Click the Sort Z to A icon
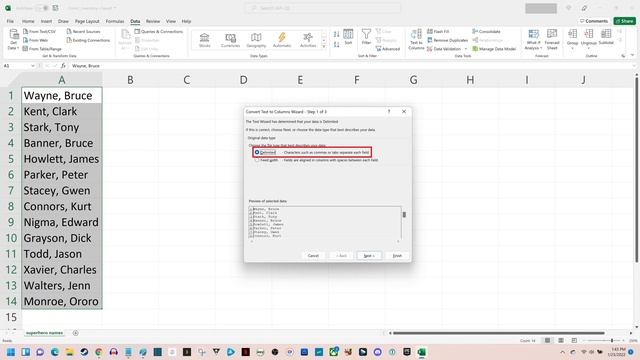This screenshot has width=640, height=360. (x=336, y=44)
